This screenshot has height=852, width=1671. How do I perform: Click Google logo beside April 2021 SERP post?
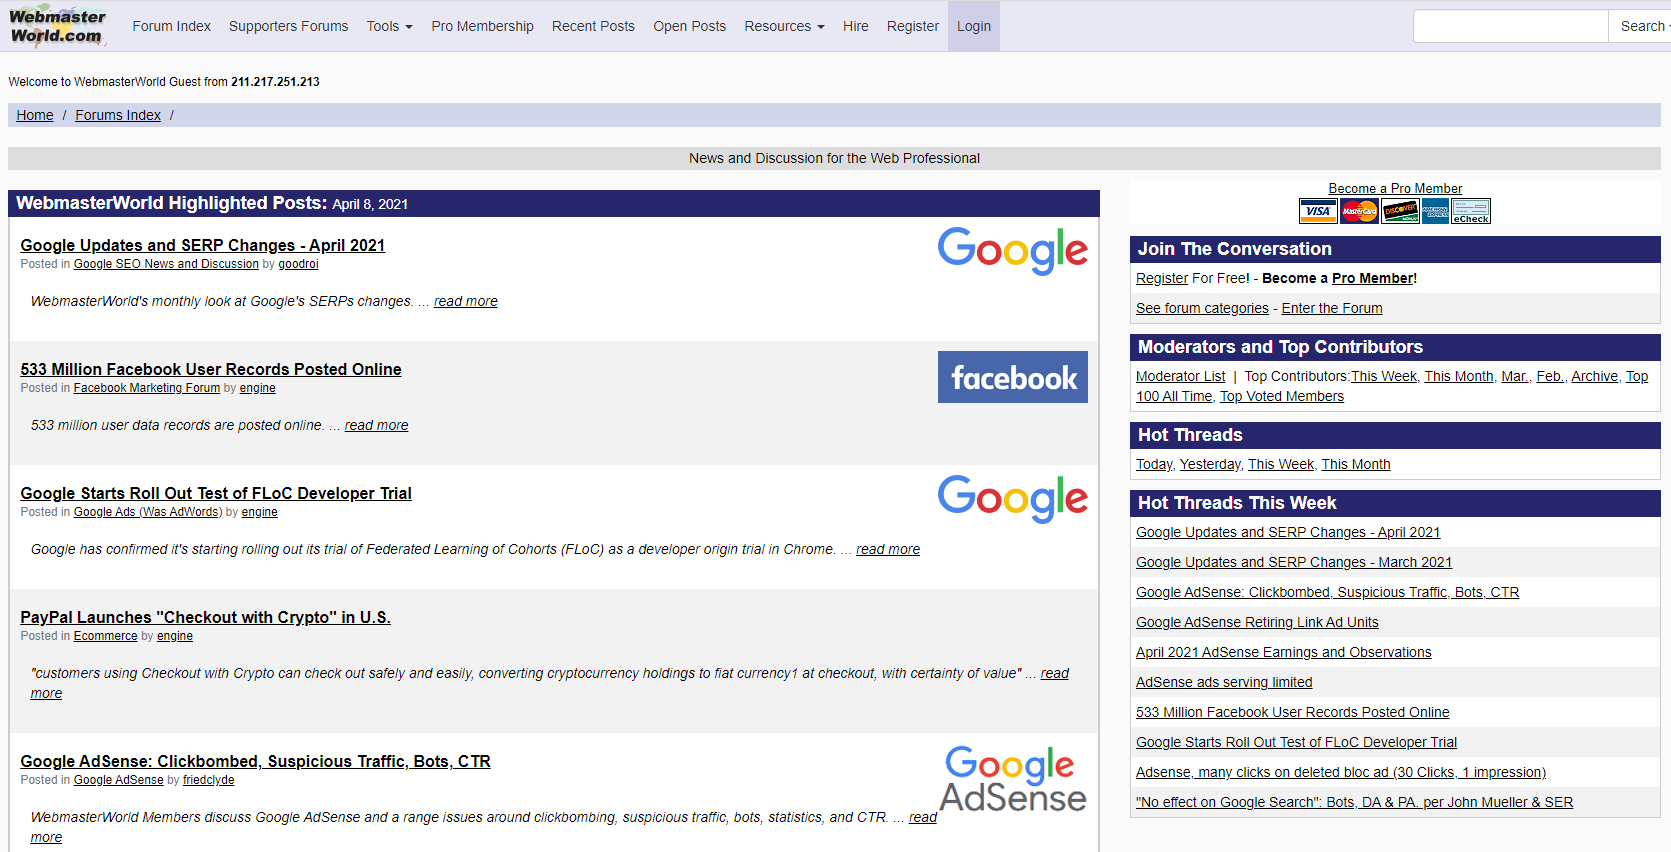point(1012,251)
